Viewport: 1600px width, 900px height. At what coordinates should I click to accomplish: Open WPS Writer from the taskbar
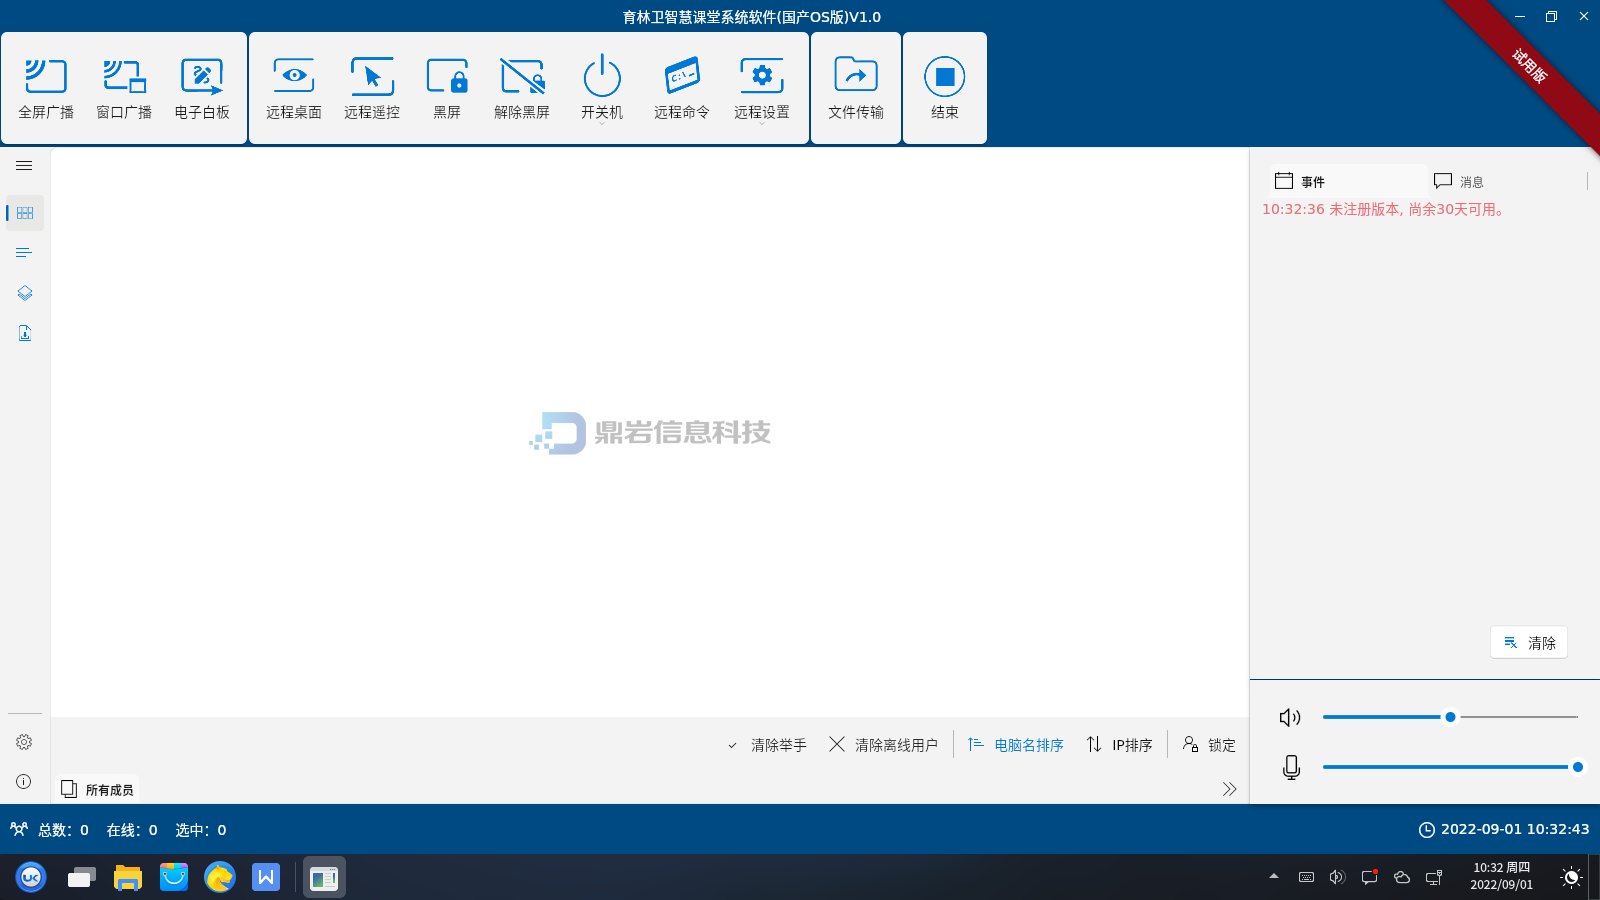click(266, 878)
